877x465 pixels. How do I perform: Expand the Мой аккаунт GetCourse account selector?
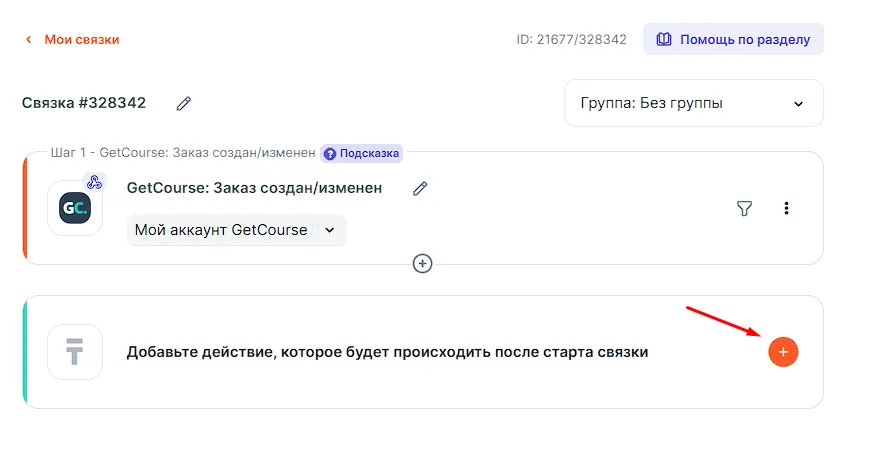[236, 230]
